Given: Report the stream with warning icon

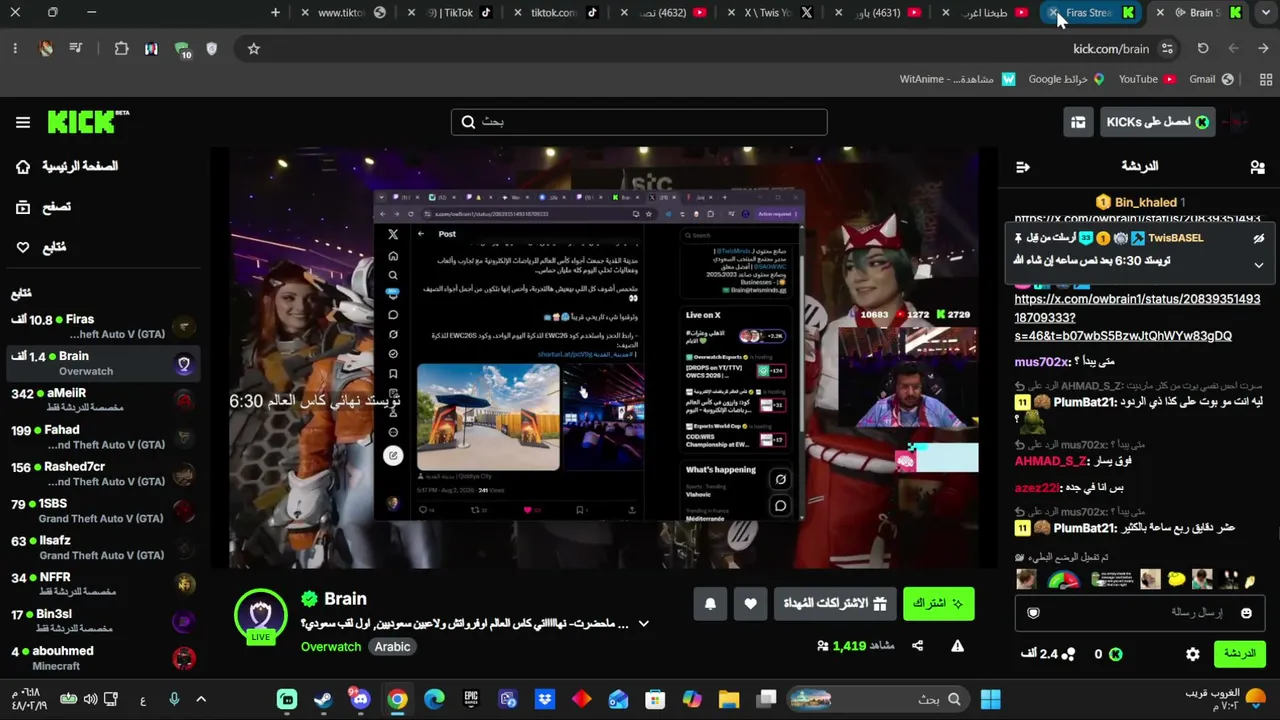Looking at the screenshot, I should point(957,646).
